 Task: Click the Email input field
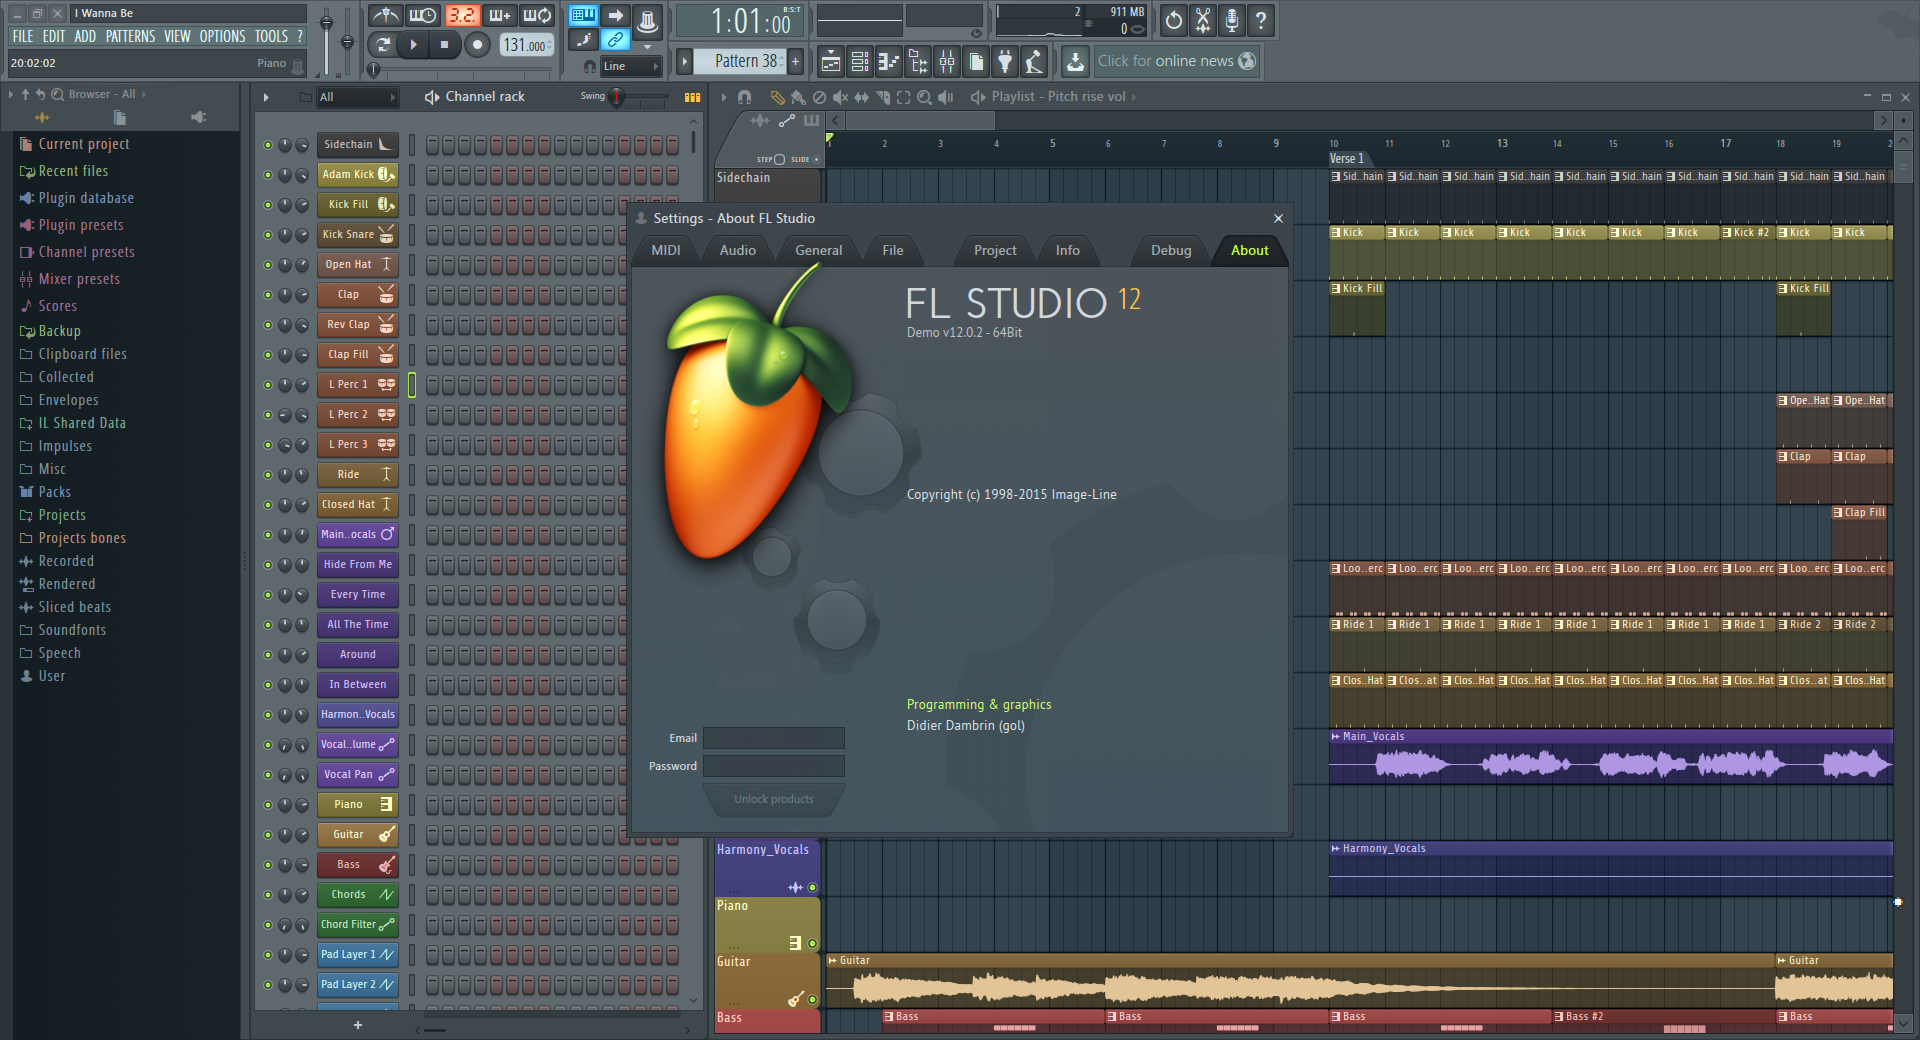pos(774,738)
